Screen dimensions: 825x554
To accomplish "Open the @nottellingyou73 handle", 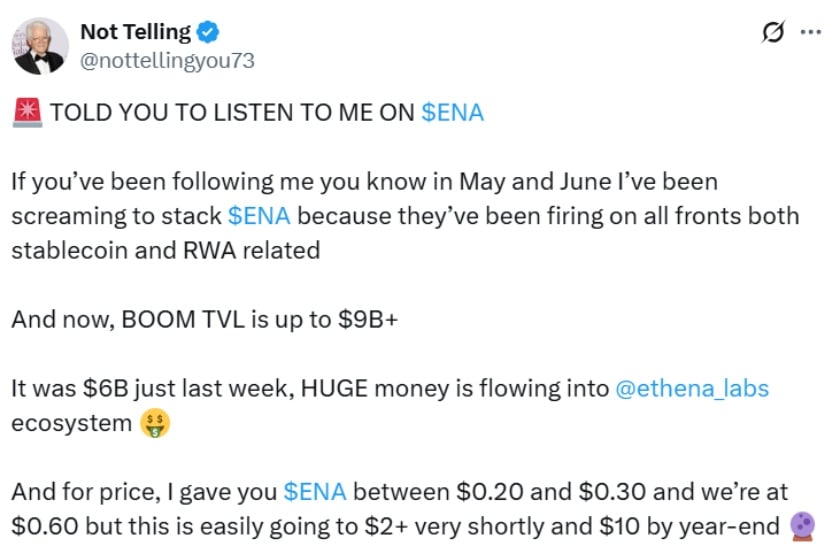I will [167, 61].
